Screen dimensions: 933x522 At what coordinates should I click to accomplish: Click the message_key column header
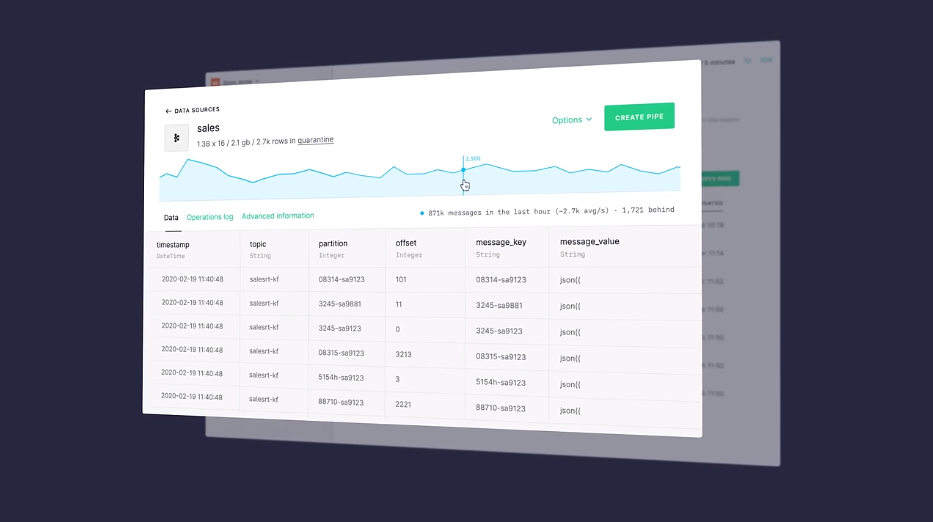click(x=501, y=242)
